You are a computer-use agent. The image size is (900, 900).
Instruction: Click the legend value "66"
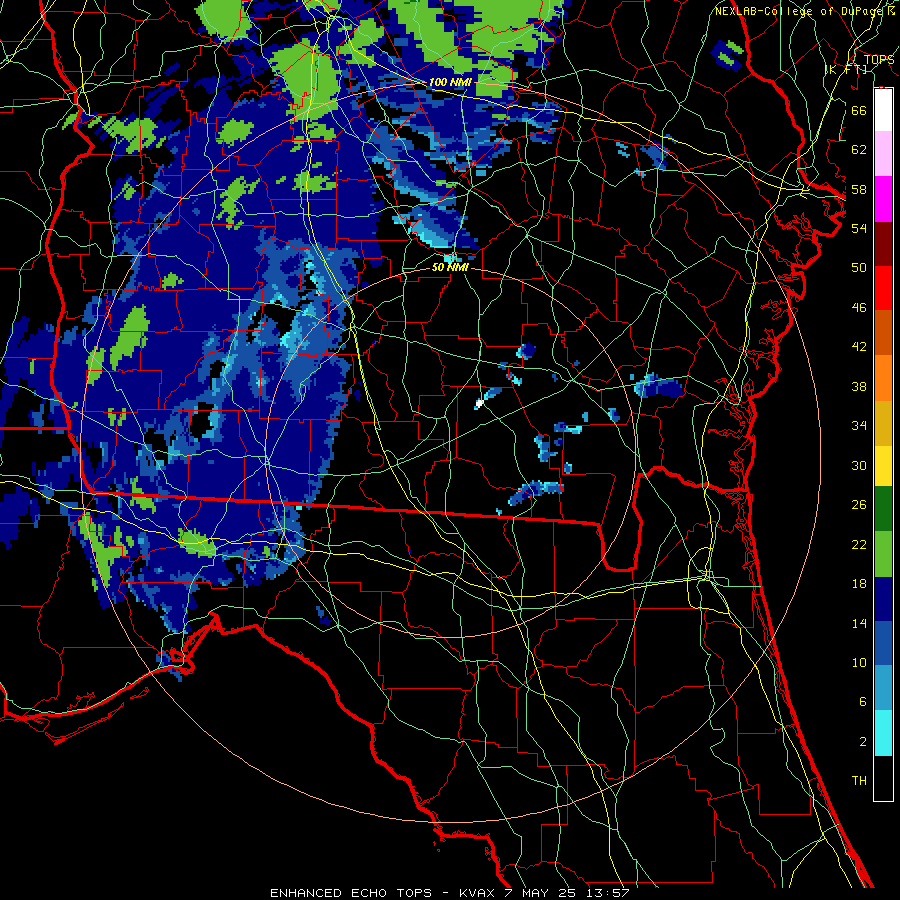859,110
